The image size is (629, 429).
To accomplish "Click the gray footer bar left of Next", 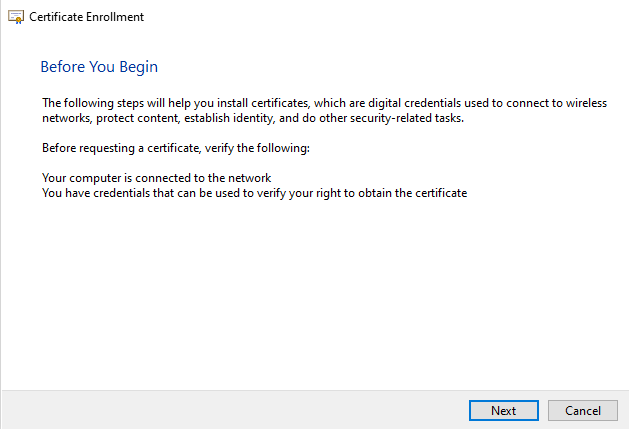I will click(235, 410).
